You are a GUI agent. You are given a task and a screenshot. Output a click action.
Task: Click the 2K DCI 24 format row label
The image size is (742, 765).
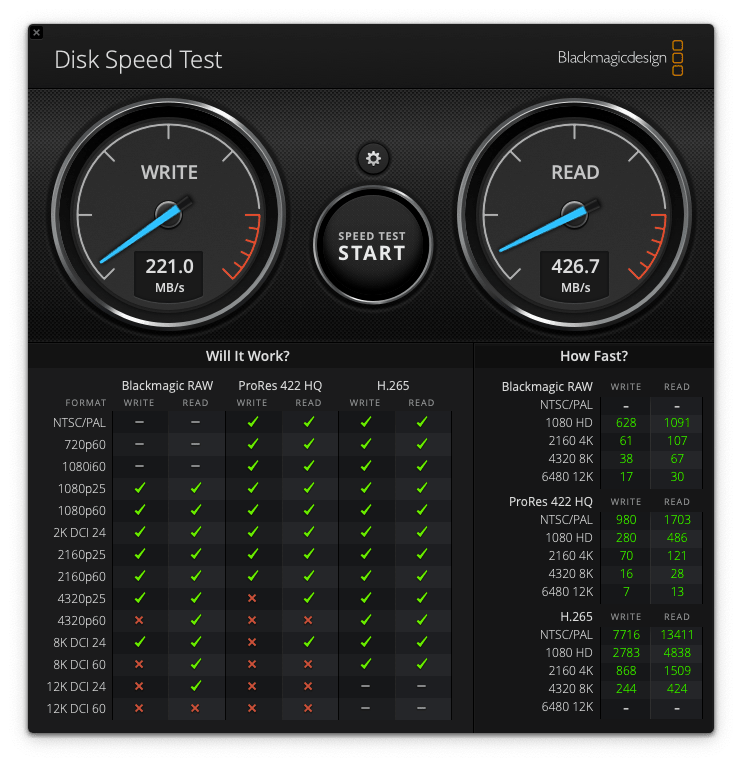click(80, 532)
